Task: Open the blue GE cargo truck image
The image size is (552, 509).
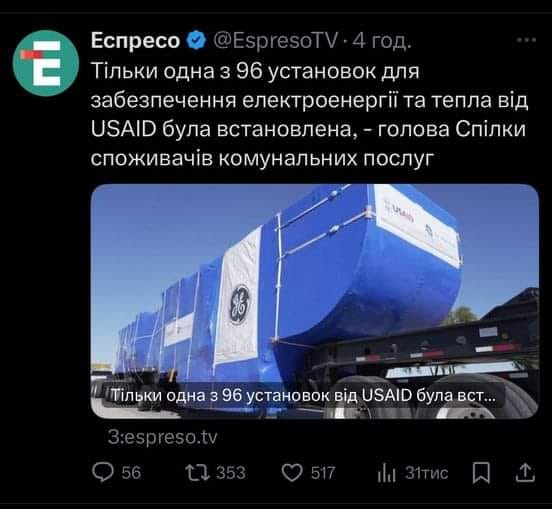Action: 315,301
